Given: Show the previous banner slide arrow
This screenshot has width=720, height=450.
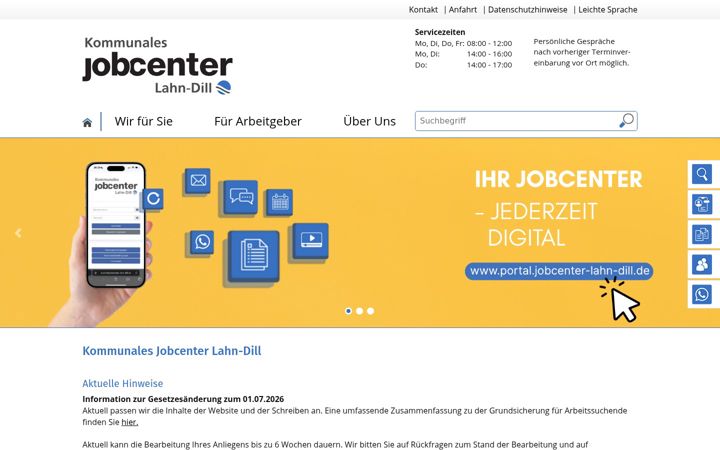Looking at the screenshot, I should [18, 233].
